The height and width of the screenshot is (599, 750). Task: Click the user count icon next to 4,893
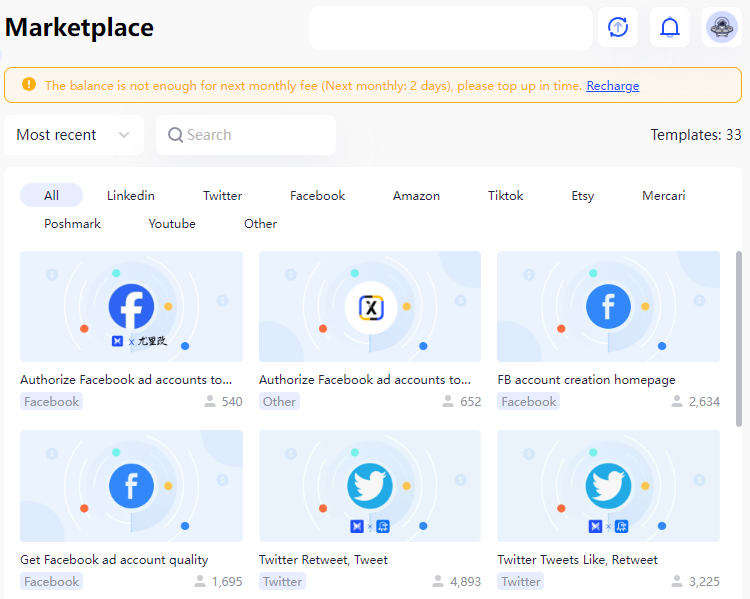tap(438, 581)
